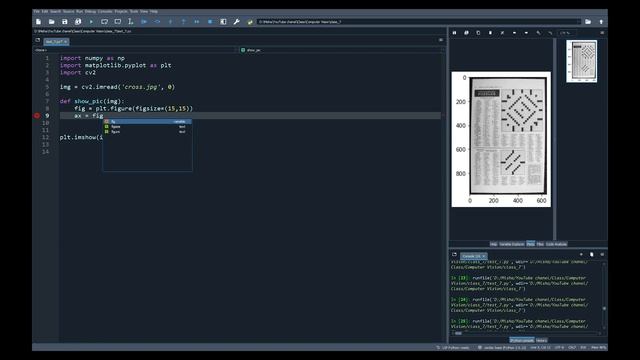Screen dimensions: 640x360
Task: Step into function debug icon
Action: (x=170, y=22)
